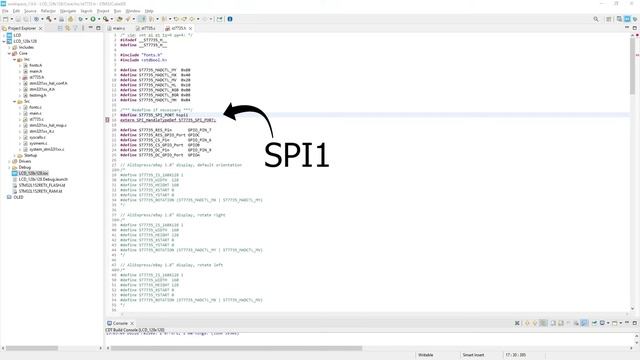This screenshot has width=640, height=360.
Task: Collapse the Src folder
Action: [14, 101]
